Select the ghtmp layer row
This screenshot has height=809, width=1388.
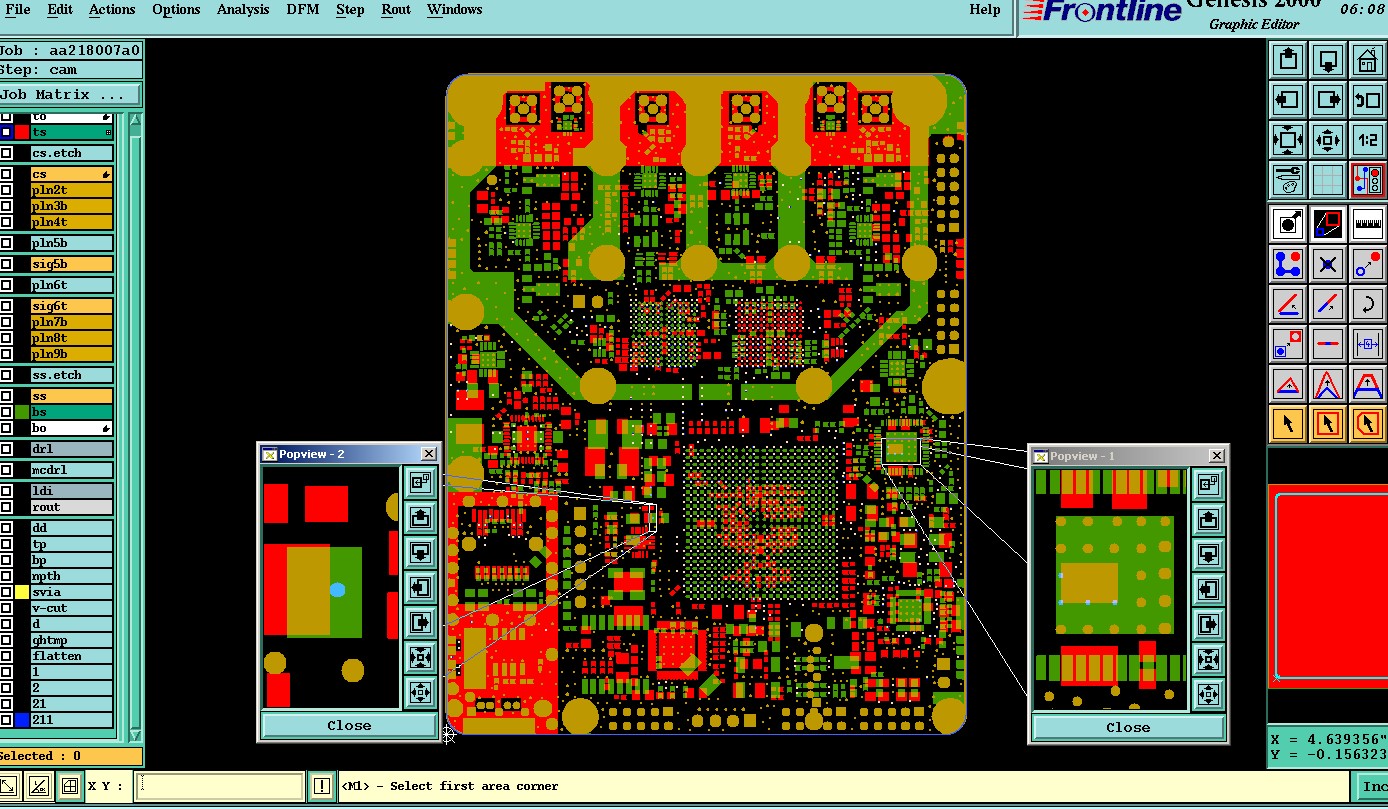click(71, 640)
